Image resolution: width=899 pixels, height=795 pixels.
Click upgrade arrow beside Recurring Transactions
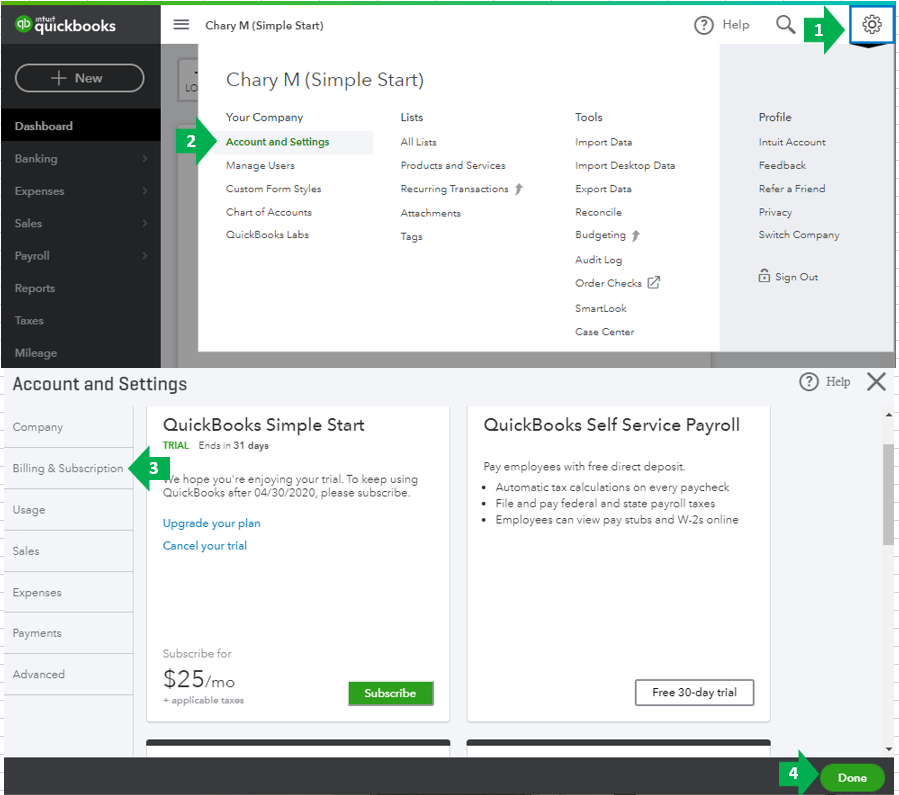coord(519,189)
